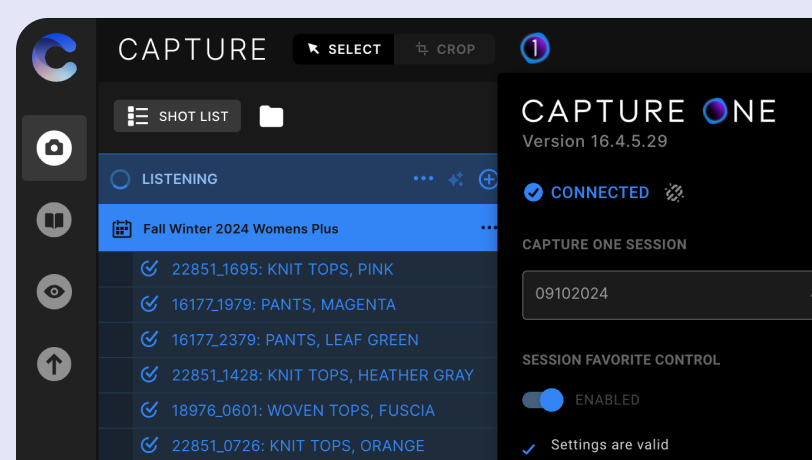
Task: Activate the Select tool
Action: pyautogui.click(x=344, y=49)
